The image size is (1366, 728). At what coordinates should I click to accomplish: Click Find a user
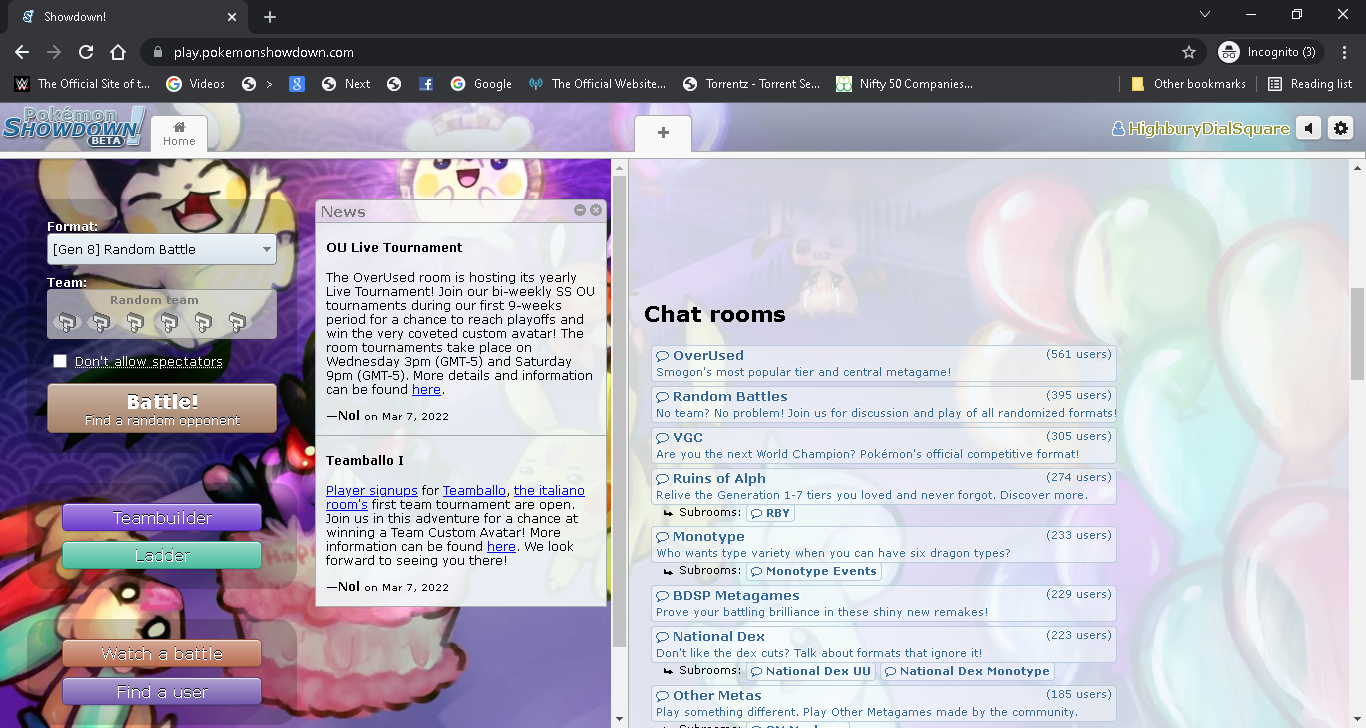[162, 692]
